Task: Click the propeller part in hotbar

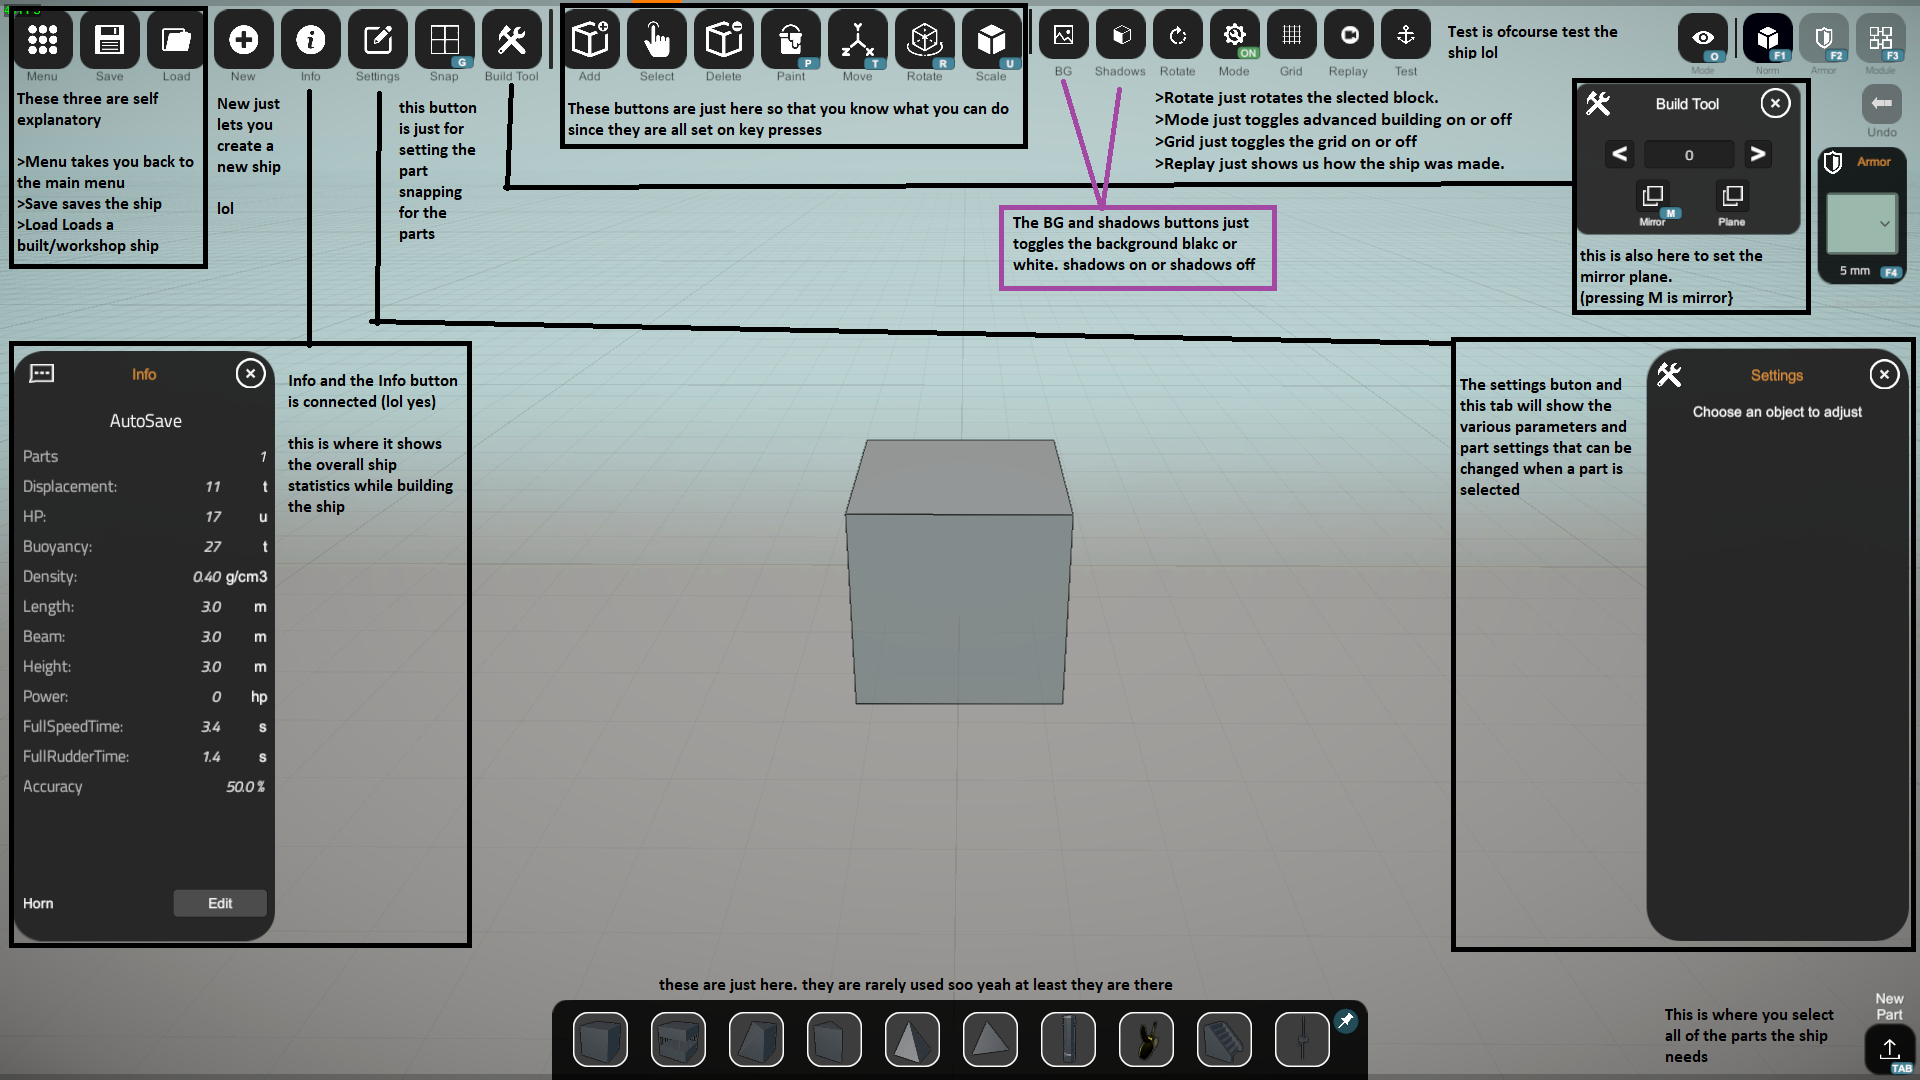Action: (x=1146, y=1040)
